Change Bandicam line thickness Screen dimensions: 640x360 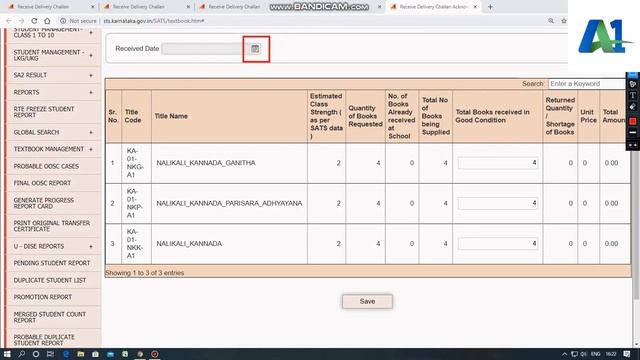pos(633,133)
